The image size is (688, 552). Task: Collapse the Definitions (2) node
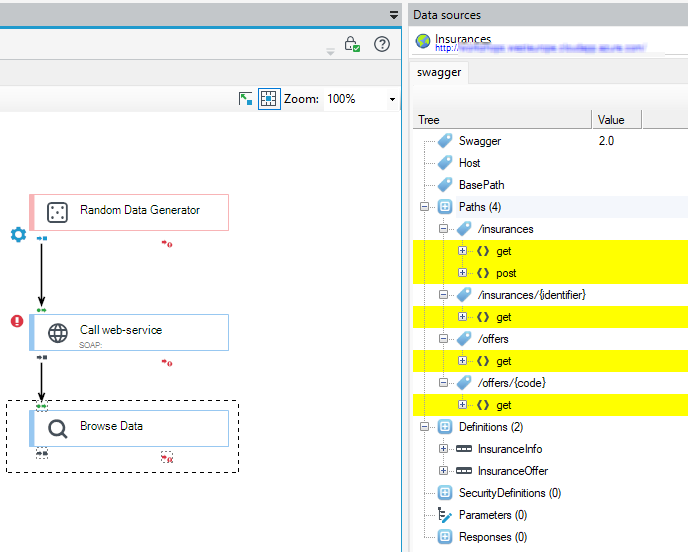424,427
